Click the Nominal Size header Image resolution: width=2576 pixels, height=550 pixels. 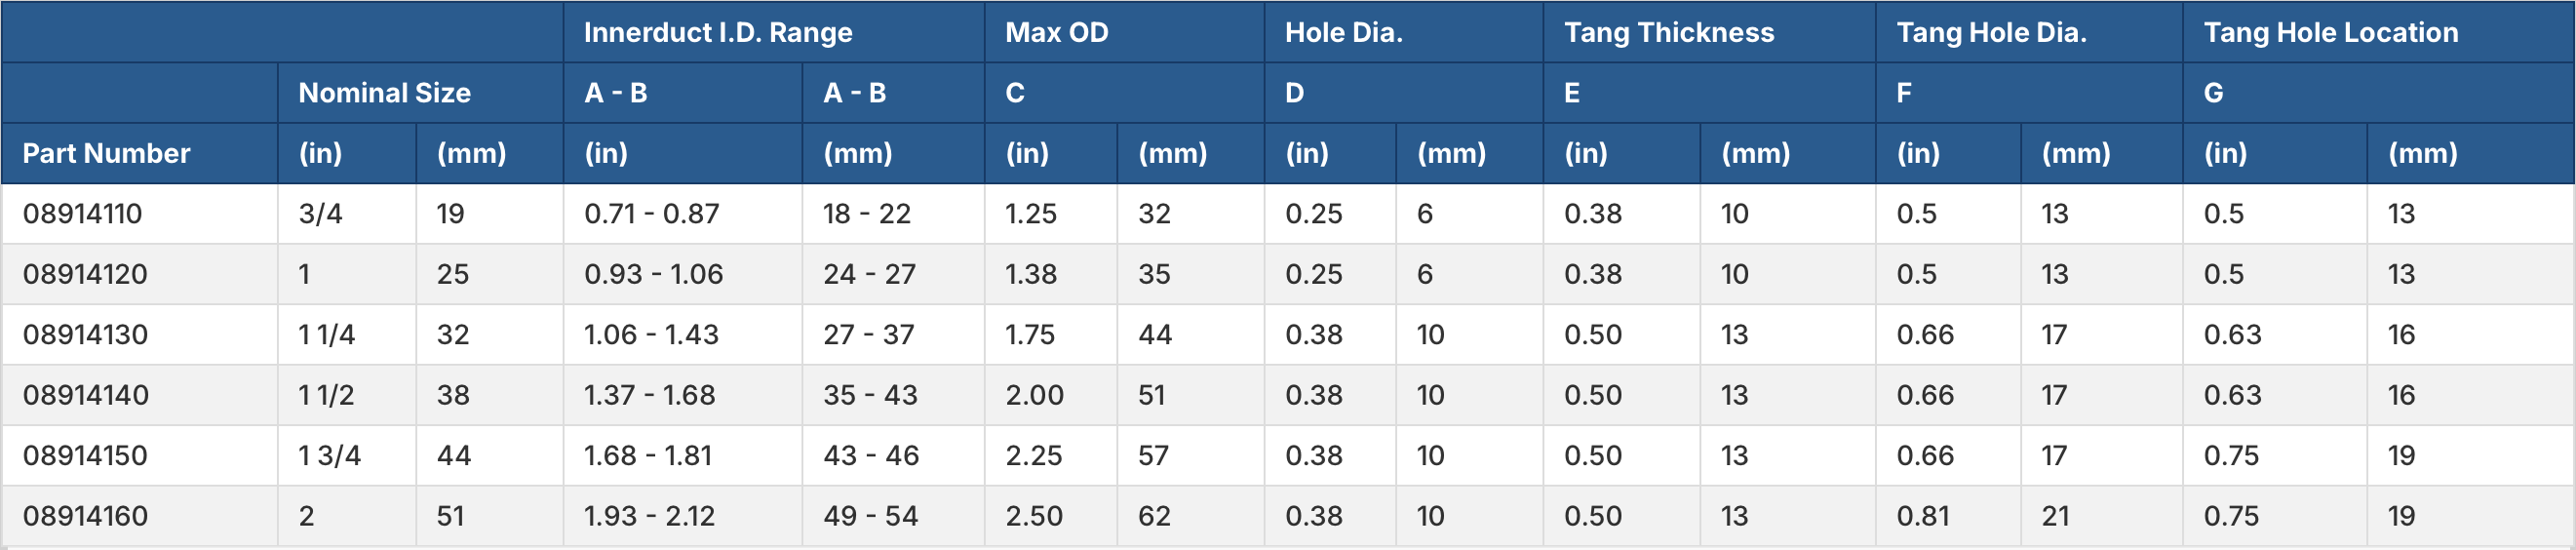384,93
